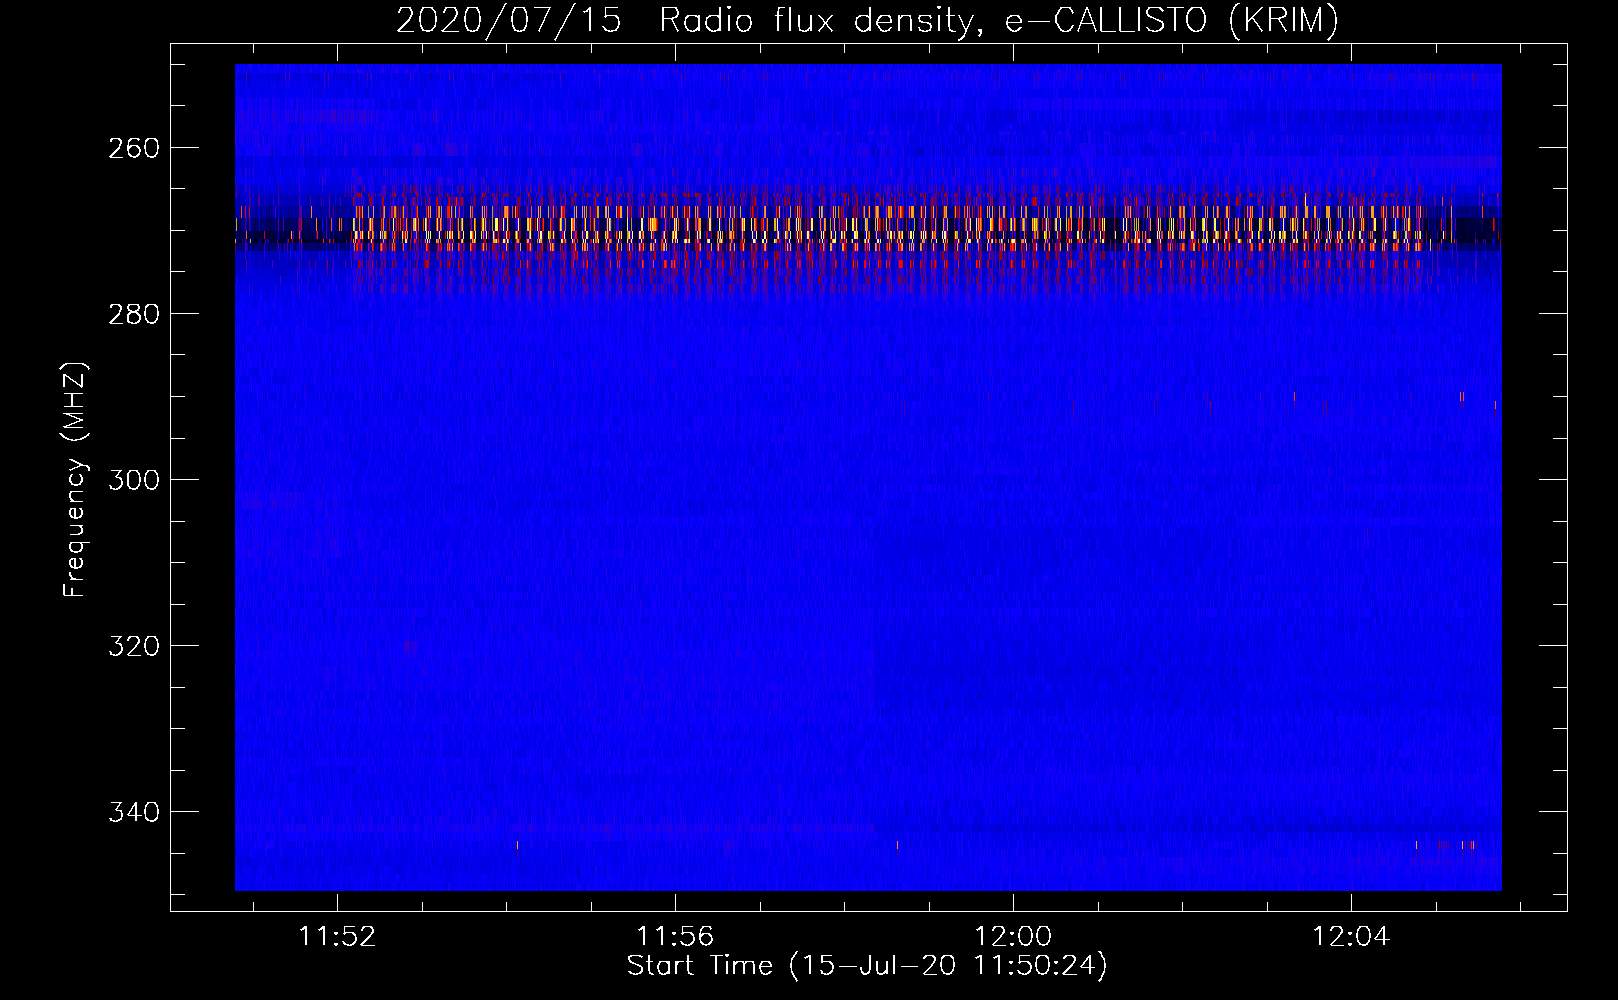Screen dimensions: 1618x1000
Task: Click the 11:52 time tick label
Action: click(x=338, y=937)
